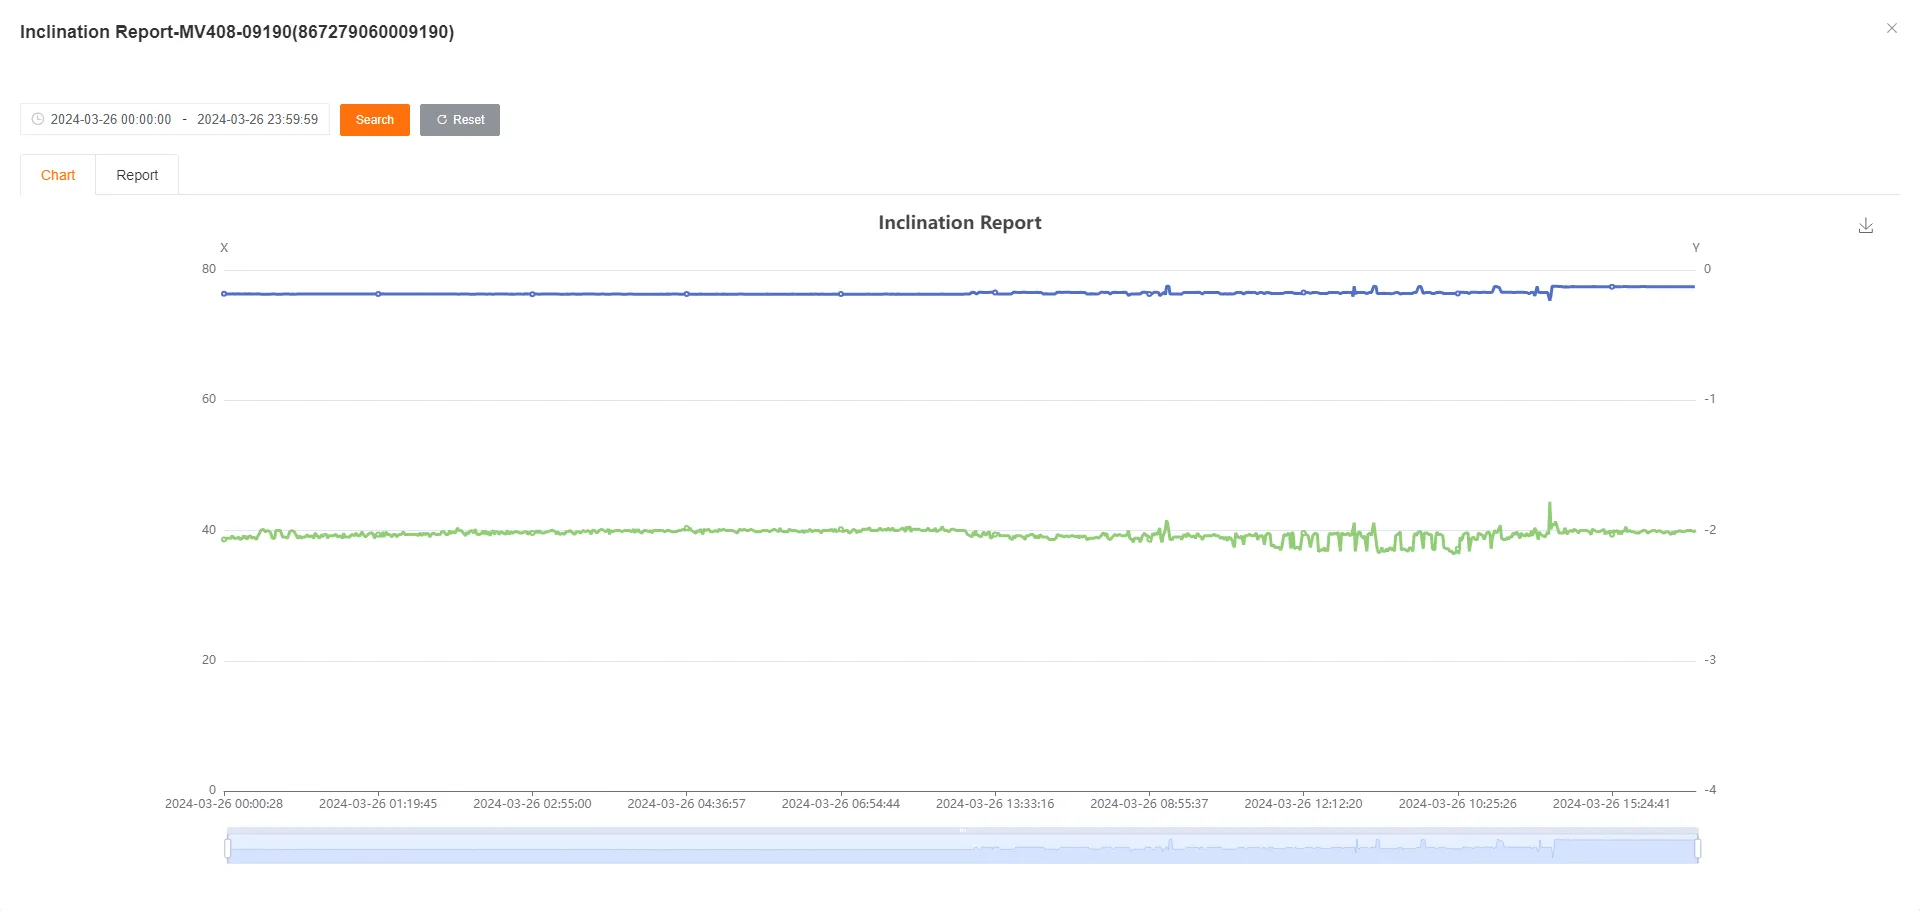Click the tallest spike on the green line
The image size is (1920, 911).
pos(1550,505)
